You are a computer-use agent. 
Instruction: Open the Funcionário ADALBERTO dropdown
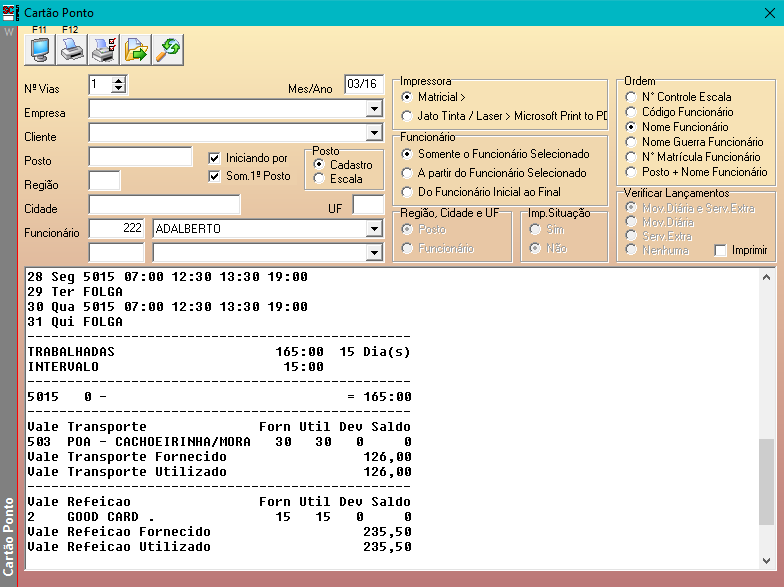(x=374, y=229)
